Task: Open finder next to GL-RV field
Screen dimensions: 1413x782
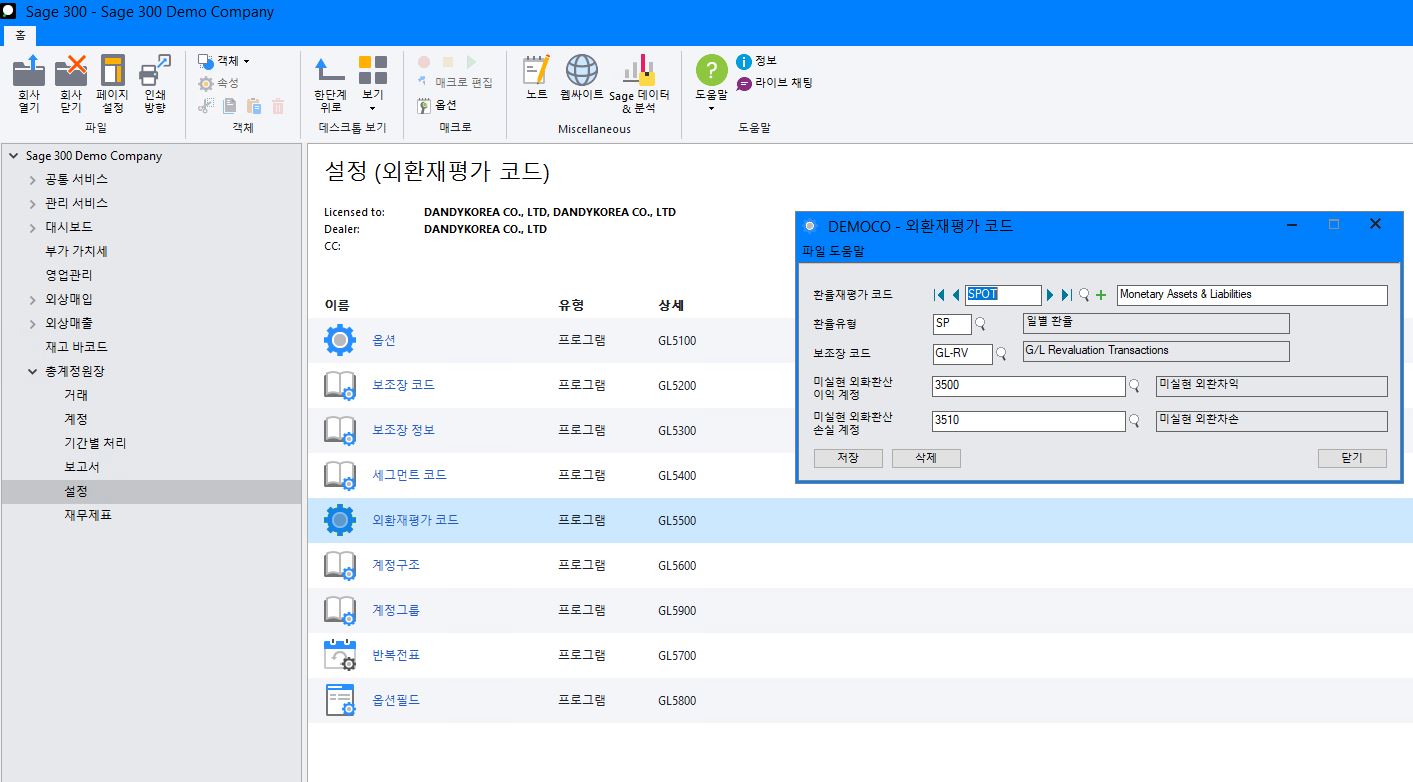Action: click(x=1001, y=354)
